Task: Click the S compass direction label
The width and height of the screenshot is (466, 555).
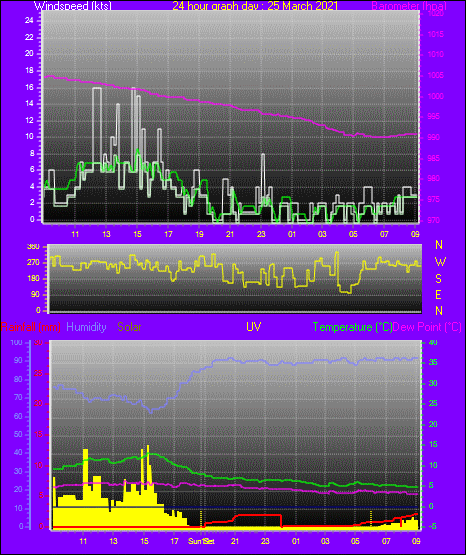Action: pyautogui.click(x=438, y=279)
